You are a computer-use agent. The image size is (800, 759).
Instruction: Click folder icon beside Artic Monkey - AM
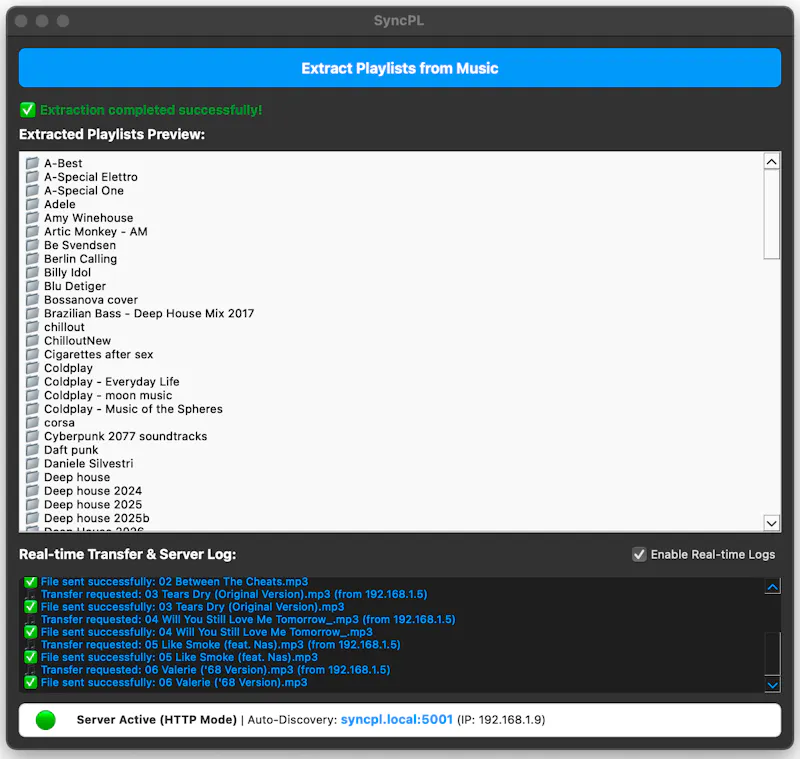33,231
